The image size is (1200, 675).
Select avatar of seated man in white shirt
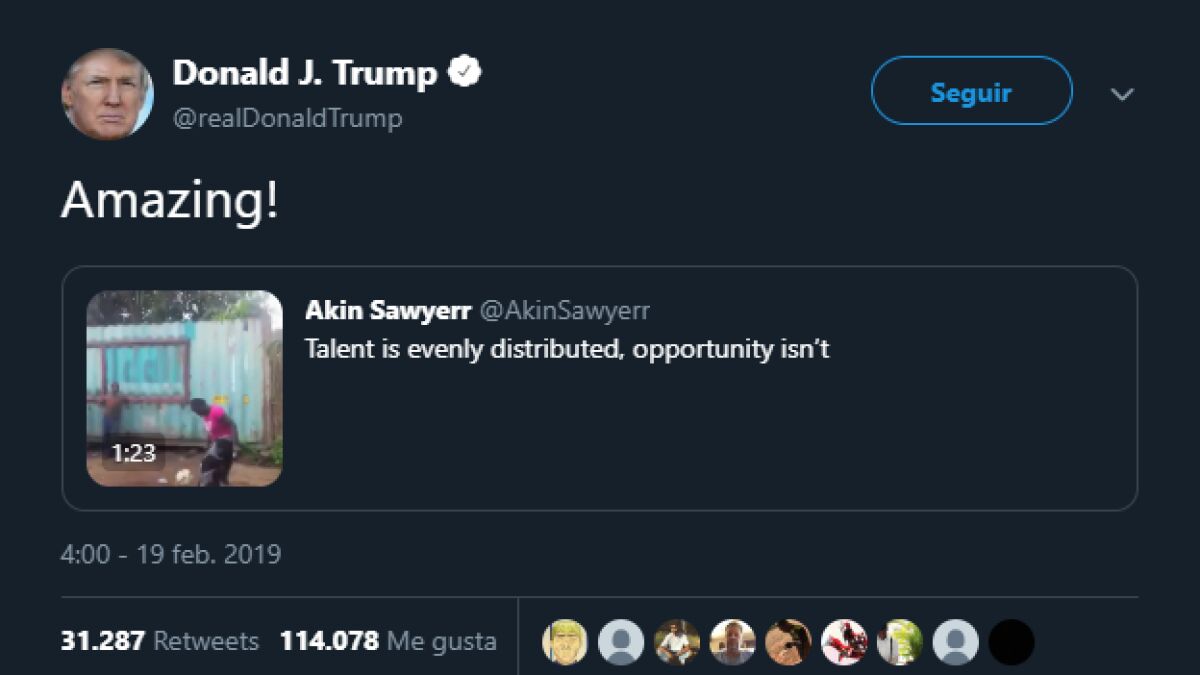pos(677,642)
